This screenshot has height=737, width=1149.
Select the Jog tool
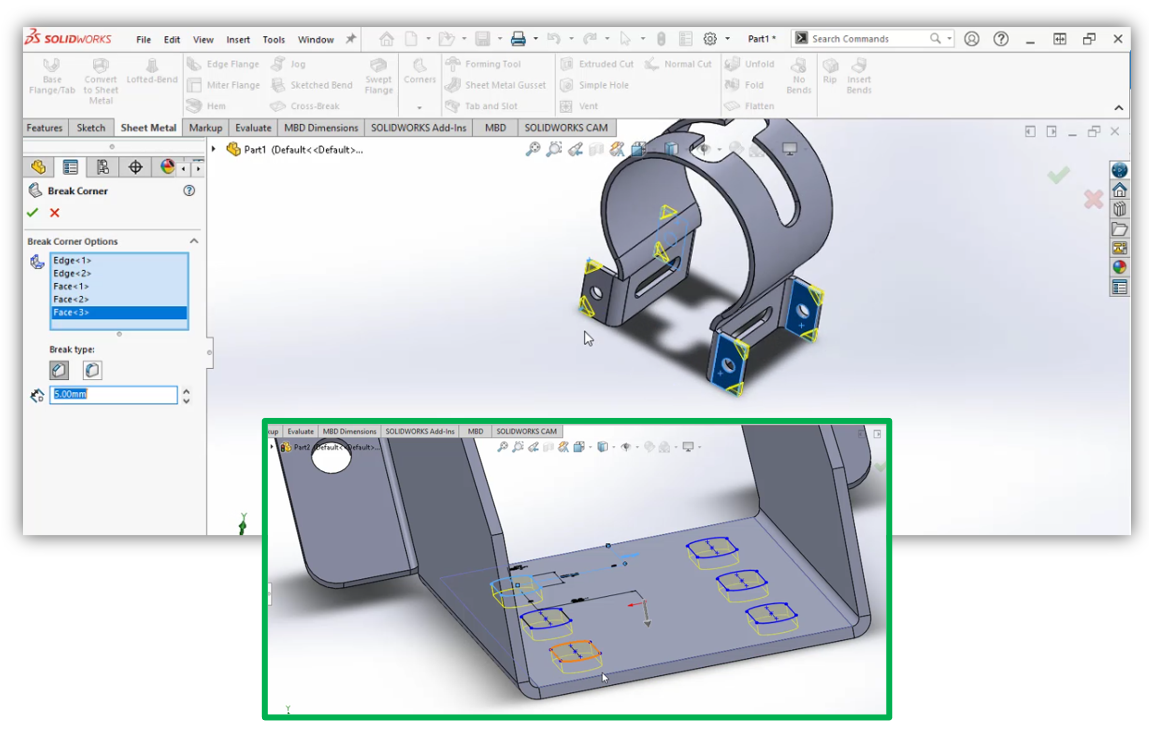click(289, 64)
